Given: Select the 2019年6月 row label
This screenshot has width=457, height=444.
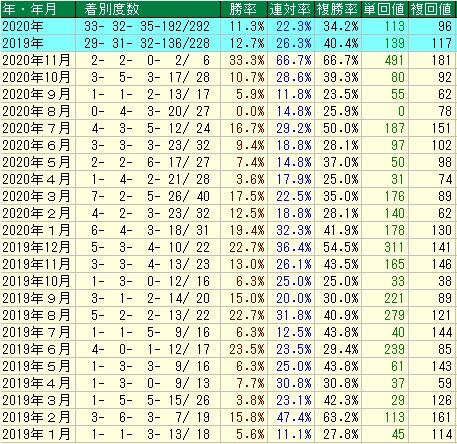Looking at the screenshot, I should pyautogui.click(x=36, y=349).
